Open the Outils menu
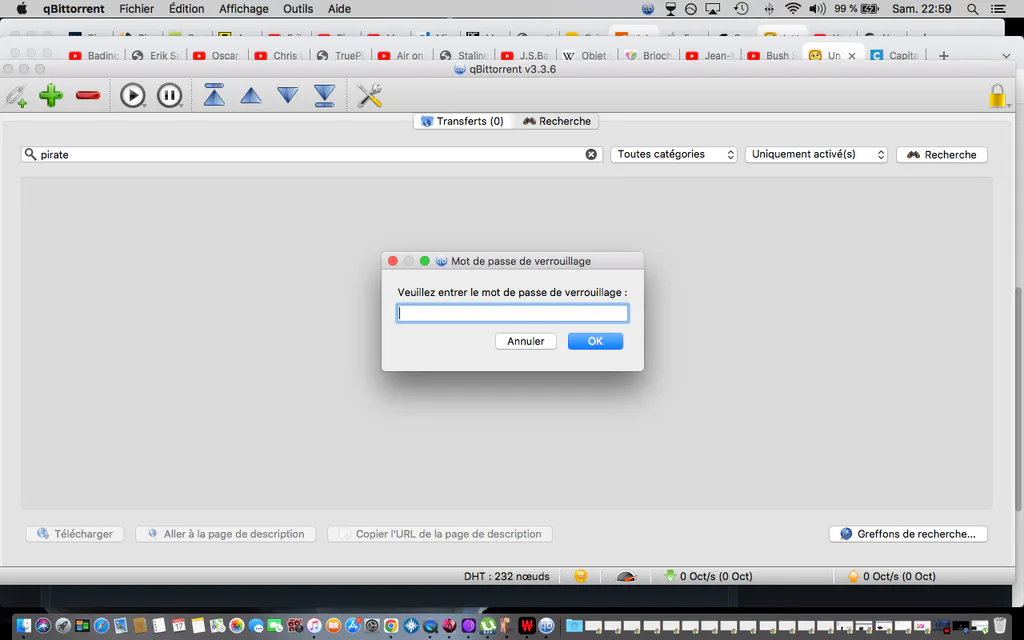The width and height of the screenshot is (1024, 640). (x=298, y=9)
